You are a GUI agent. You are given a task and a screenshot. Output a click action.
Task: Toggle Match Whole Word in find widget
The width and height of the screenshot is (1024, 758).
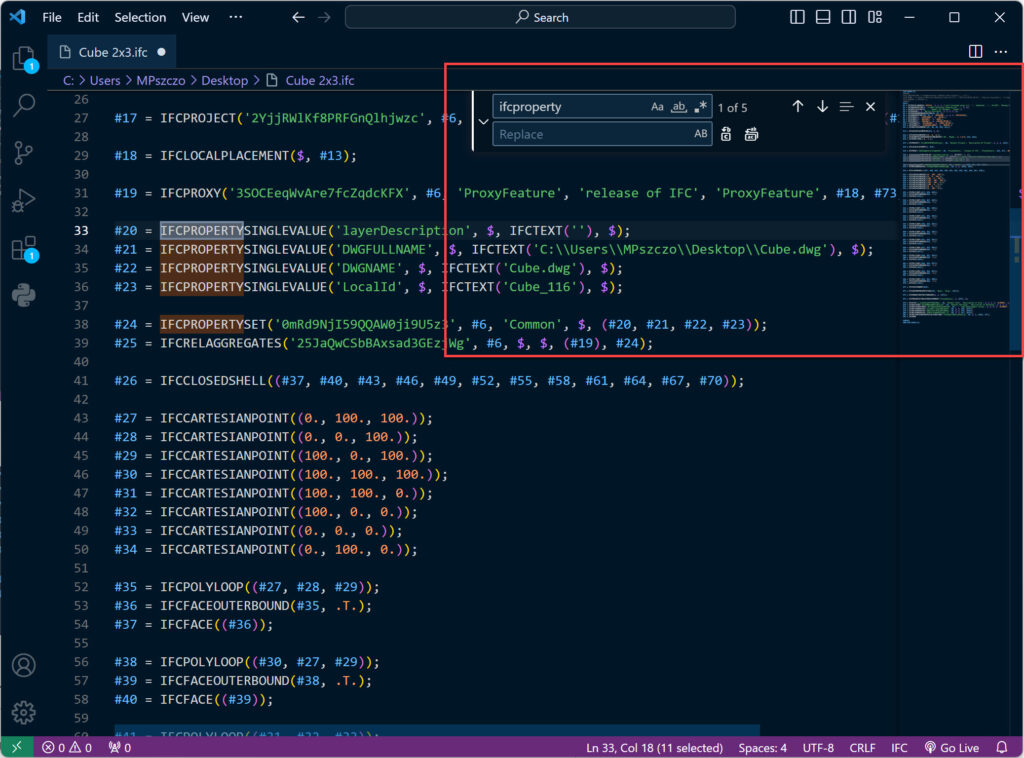point(679,107)
